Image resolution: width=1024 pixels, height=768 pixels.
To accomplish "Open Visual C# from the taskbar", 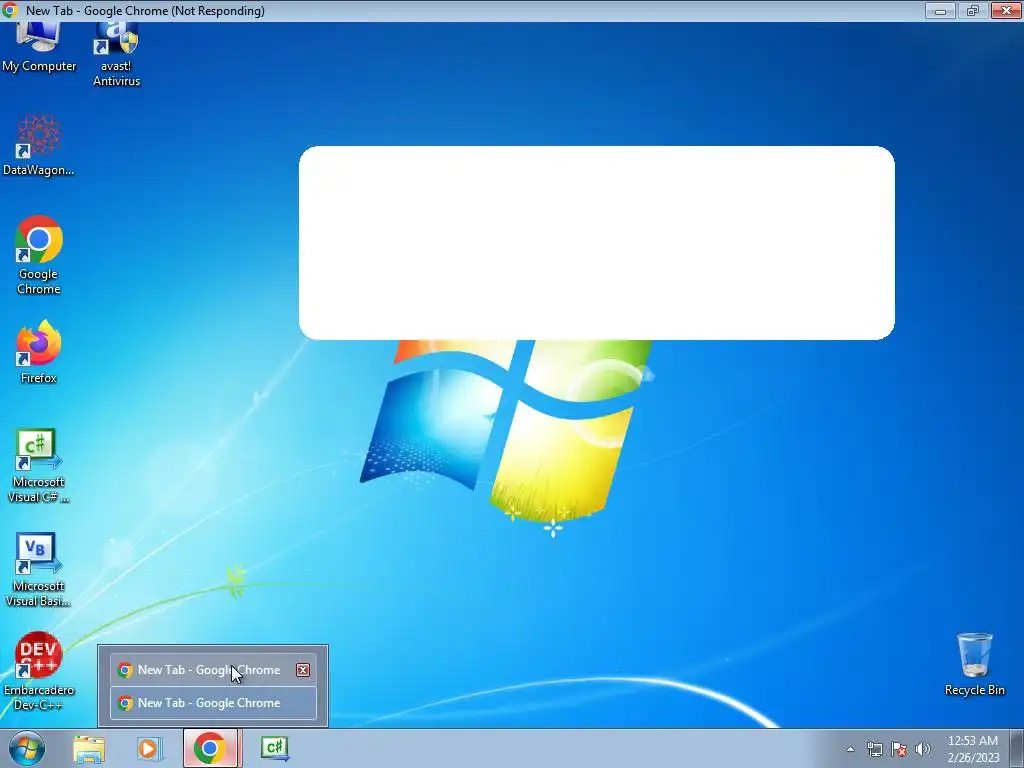I will [x=275, y=748].
